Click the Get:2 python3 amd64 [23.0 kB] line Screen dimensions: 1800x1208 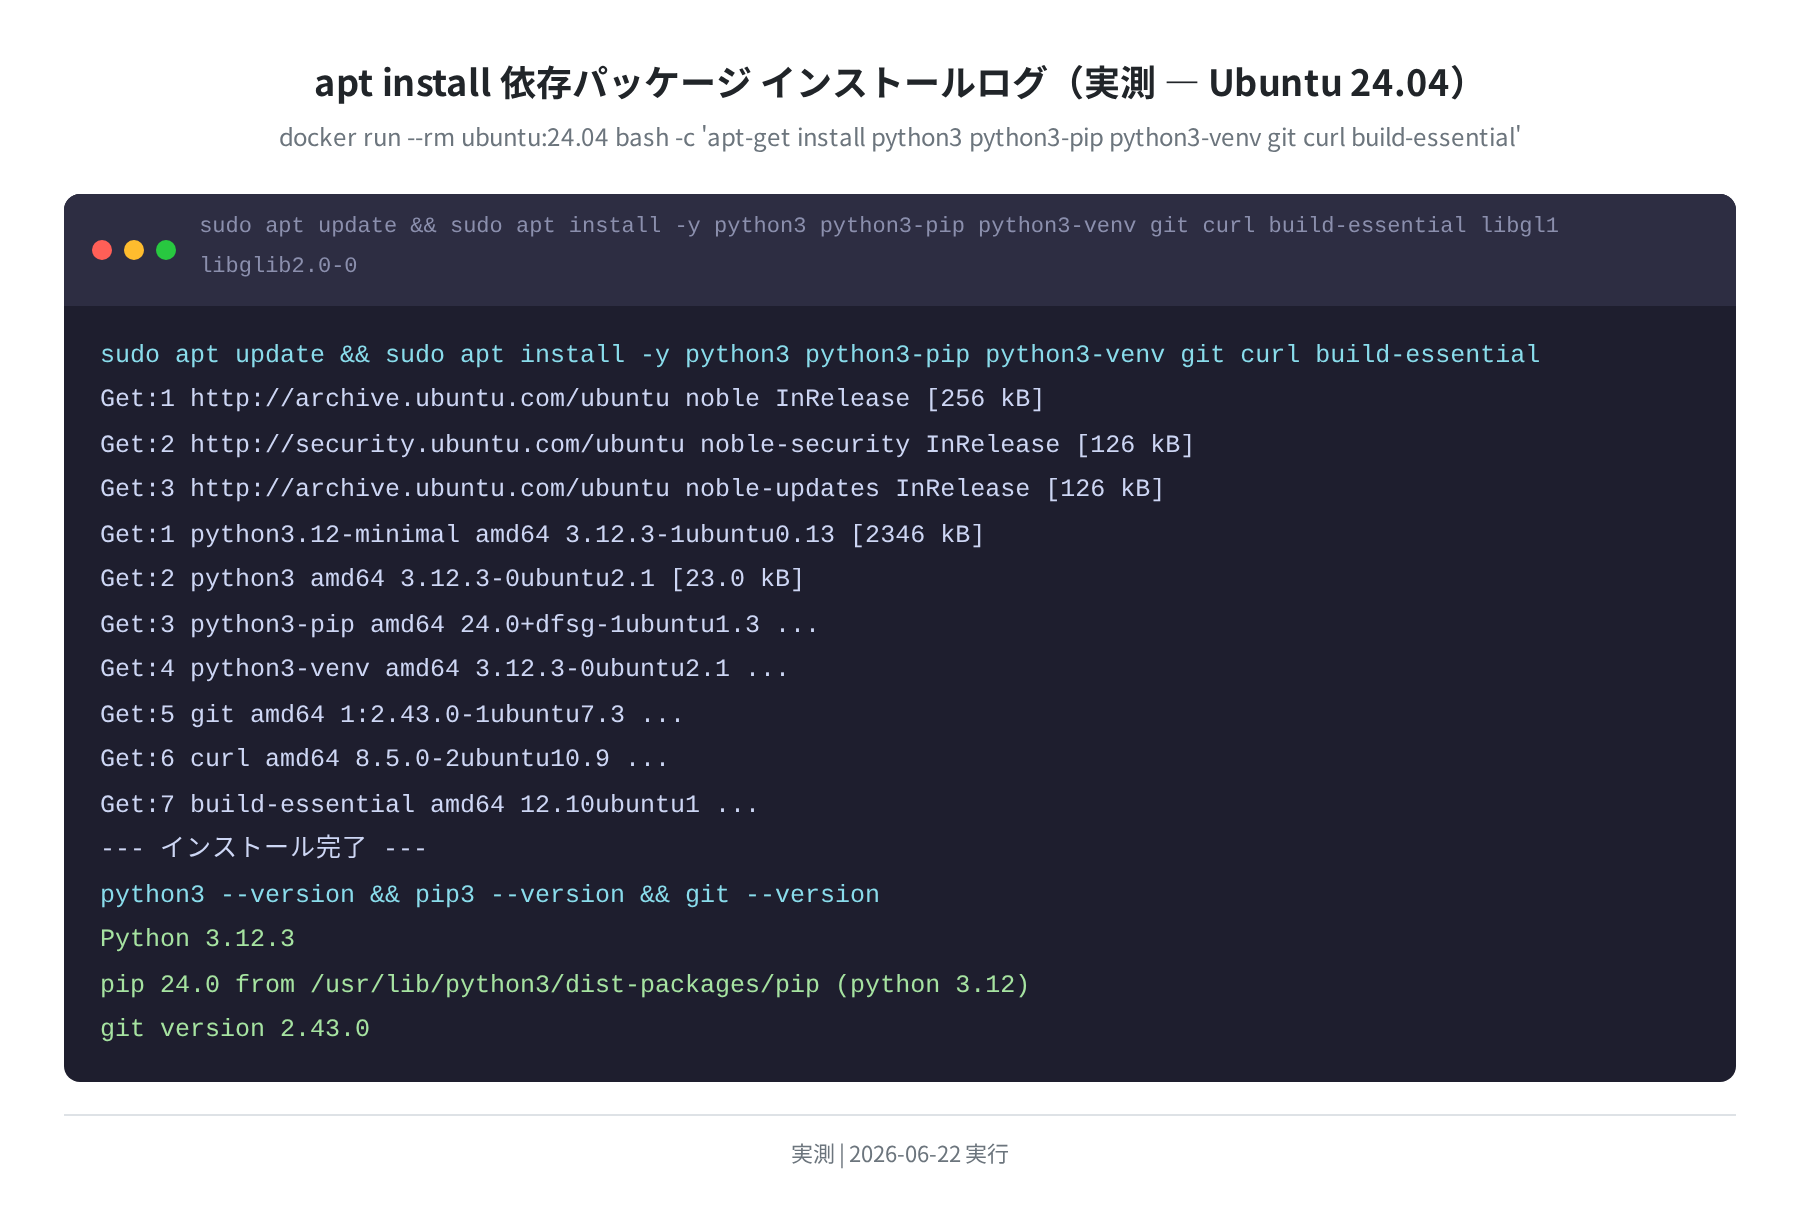[452, 578]
